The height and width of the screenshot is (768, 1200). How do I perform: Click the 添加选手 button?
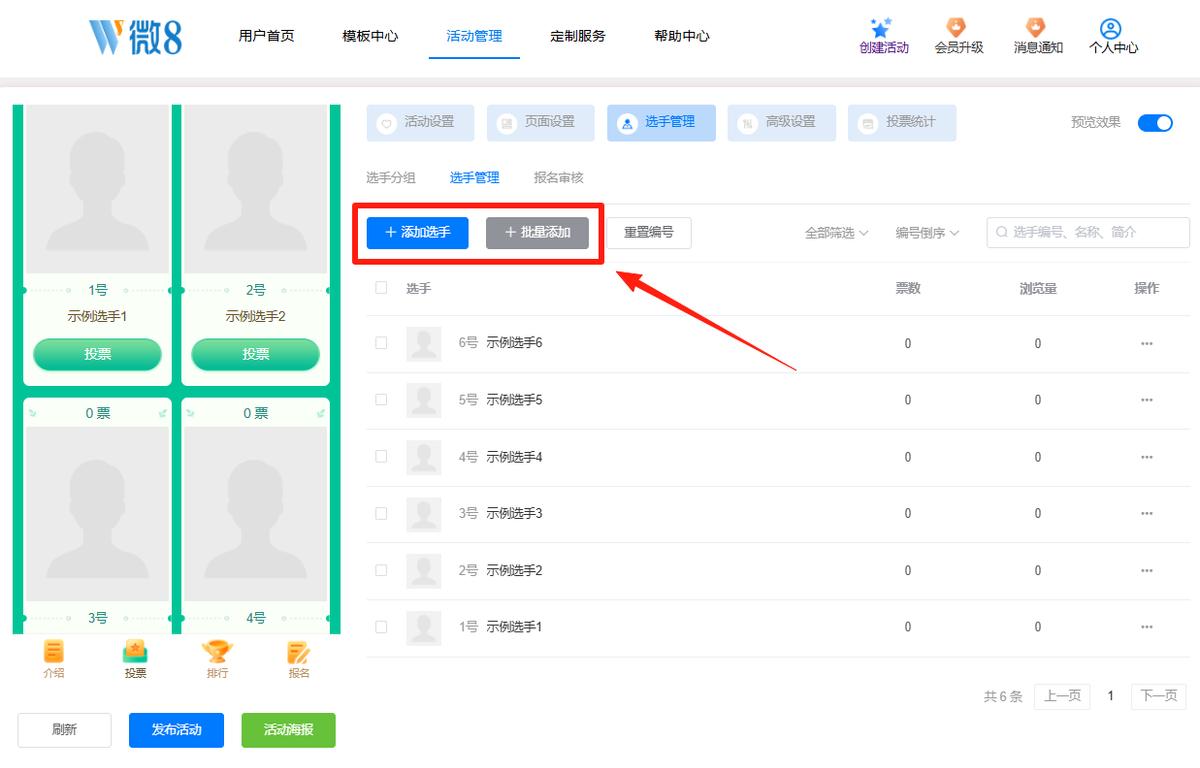click(x=418, y=233)
